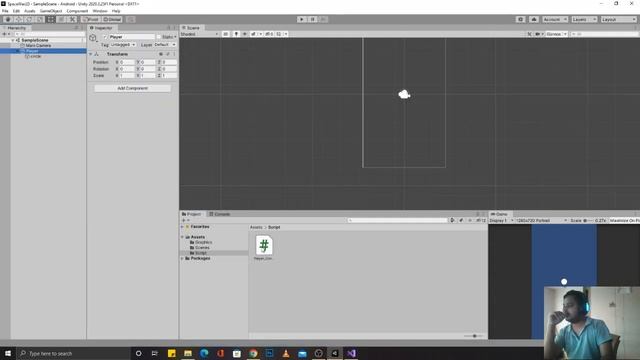Adjust the Game view Scale slider
Screen dimensions: 640x360
click(x=588, y=220)
